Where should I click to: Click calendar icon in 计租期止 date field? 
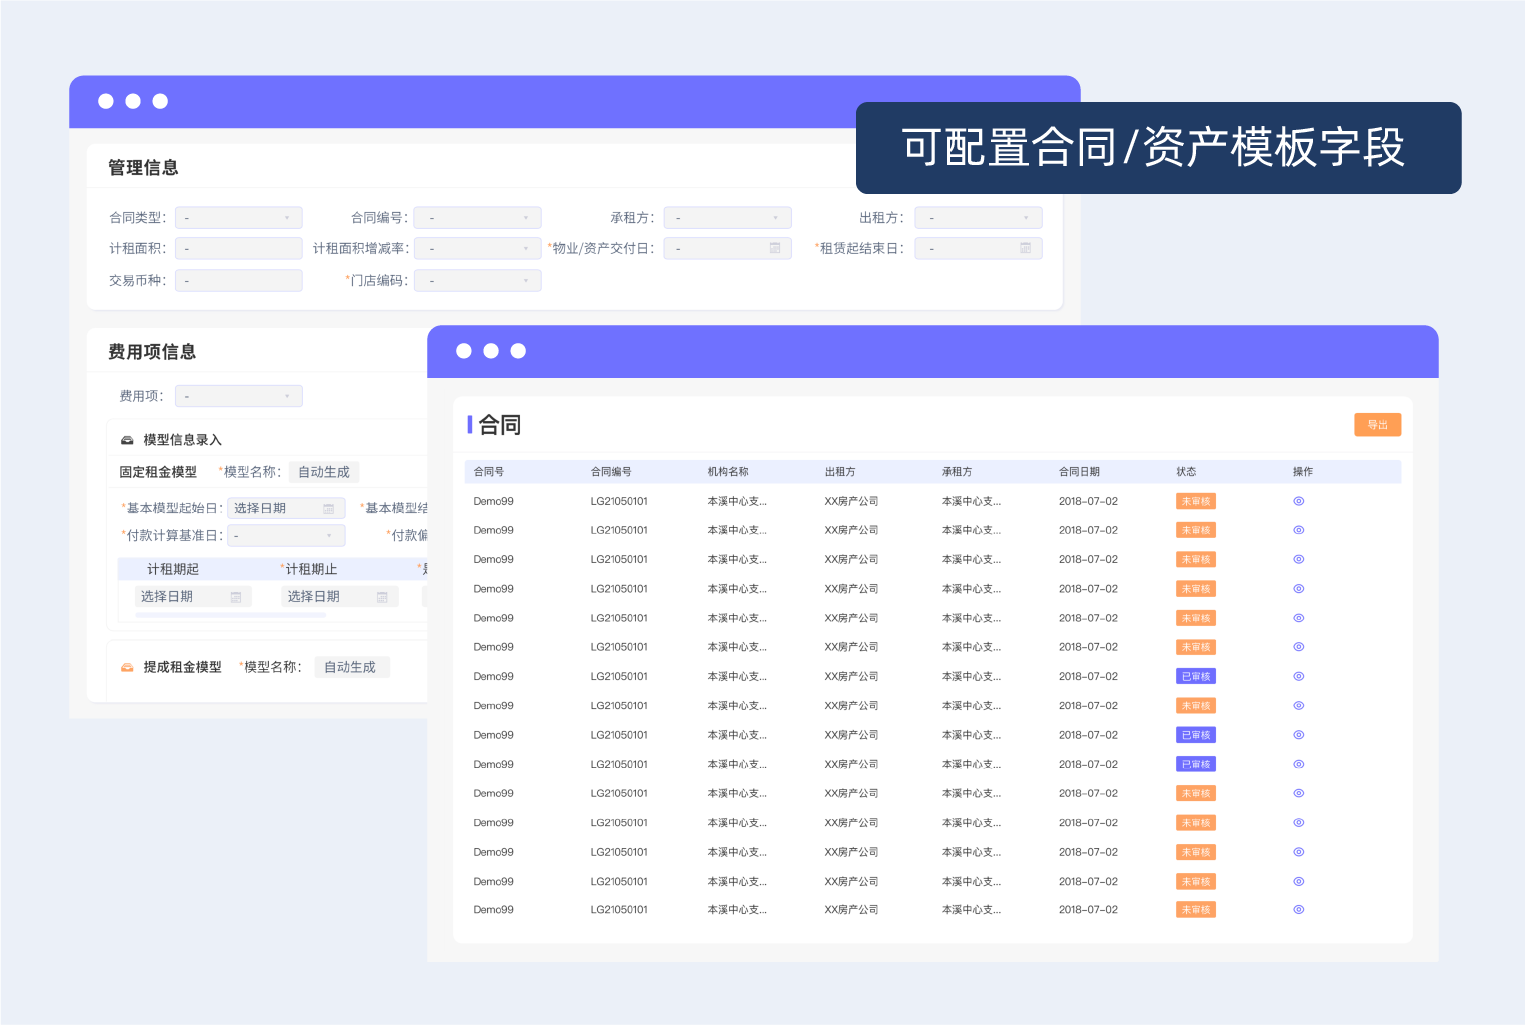pos(382,597)
